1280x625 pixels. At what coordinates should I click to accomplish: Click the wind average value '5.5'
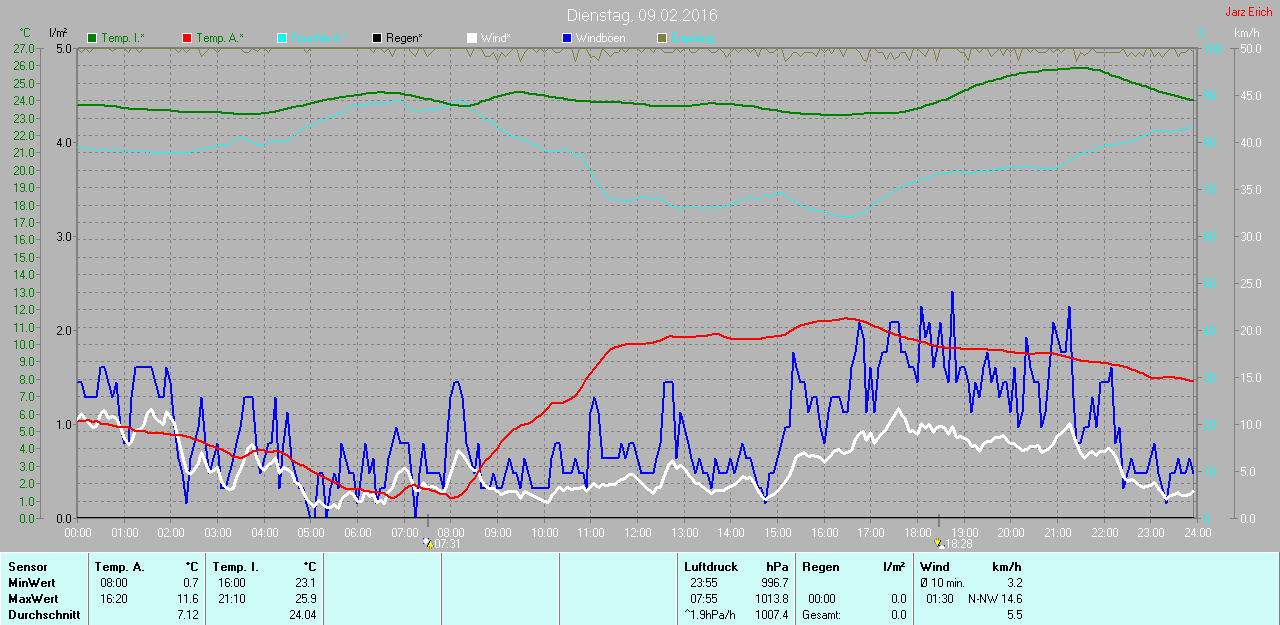[1014, 615]
